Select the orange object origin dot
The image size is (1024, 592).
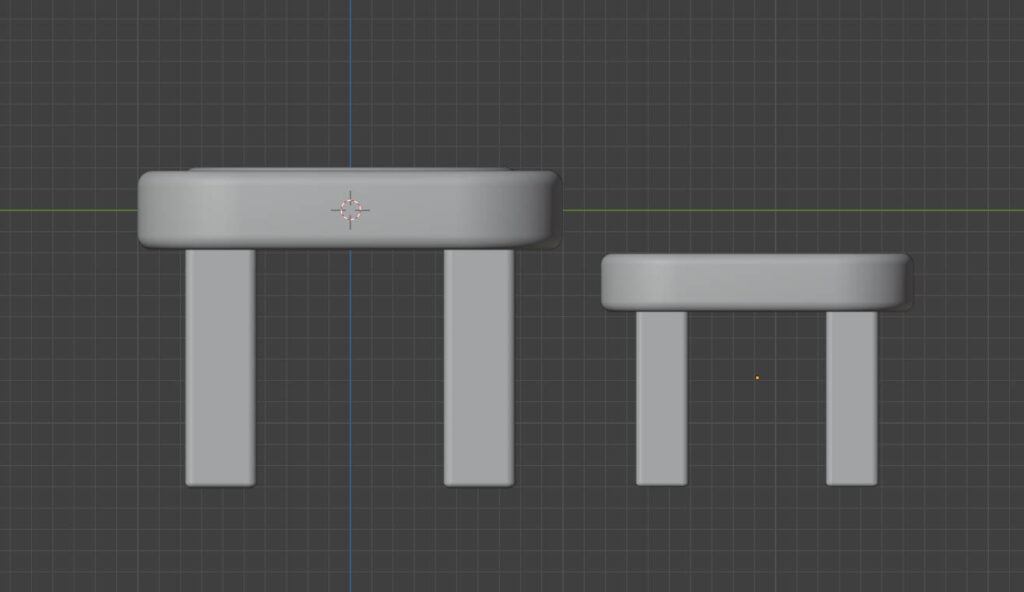[757, 378]
